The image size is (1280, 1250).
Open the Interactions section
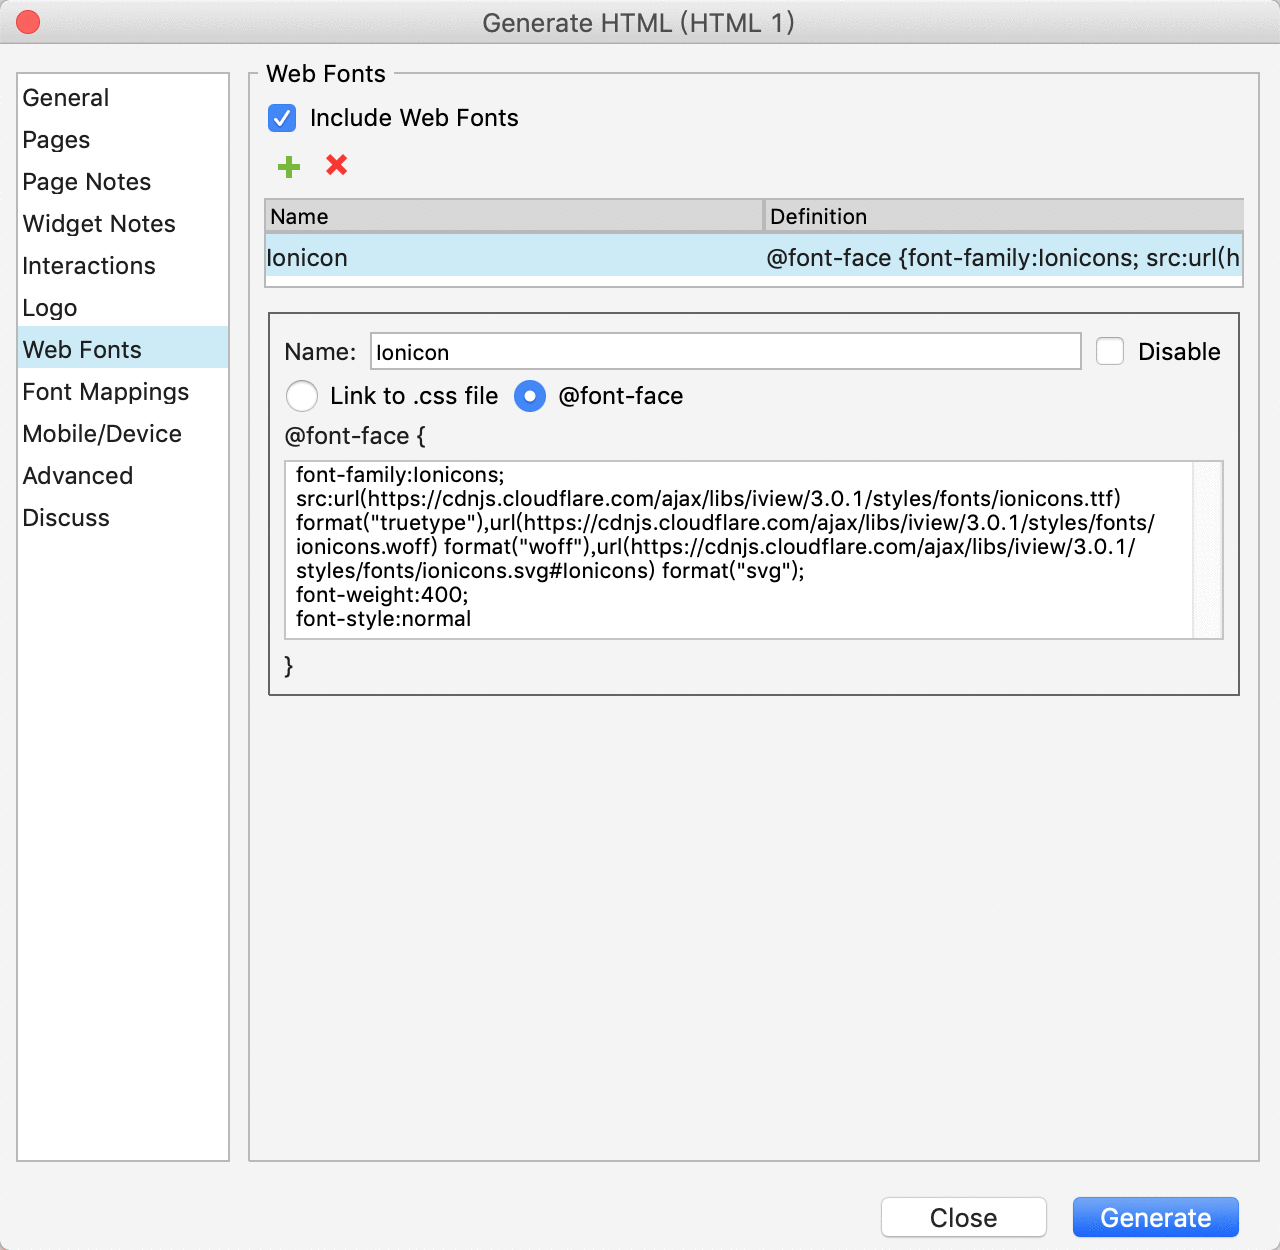tap(123, 266)
